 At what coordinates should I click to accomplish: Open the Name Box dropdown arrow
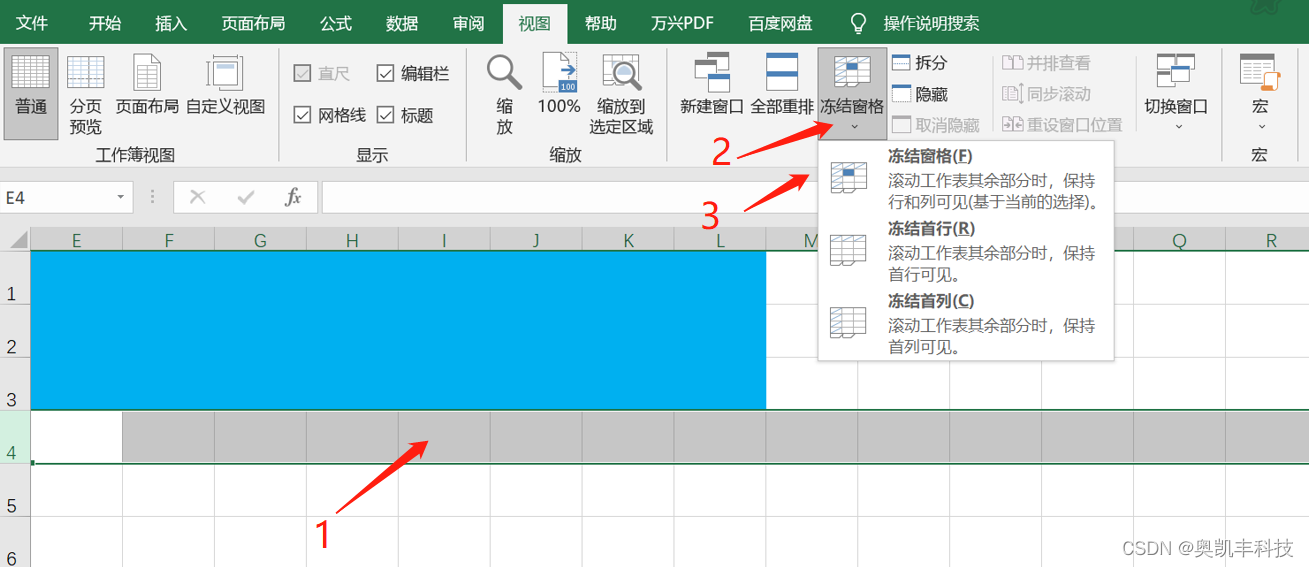click(121, 198)
